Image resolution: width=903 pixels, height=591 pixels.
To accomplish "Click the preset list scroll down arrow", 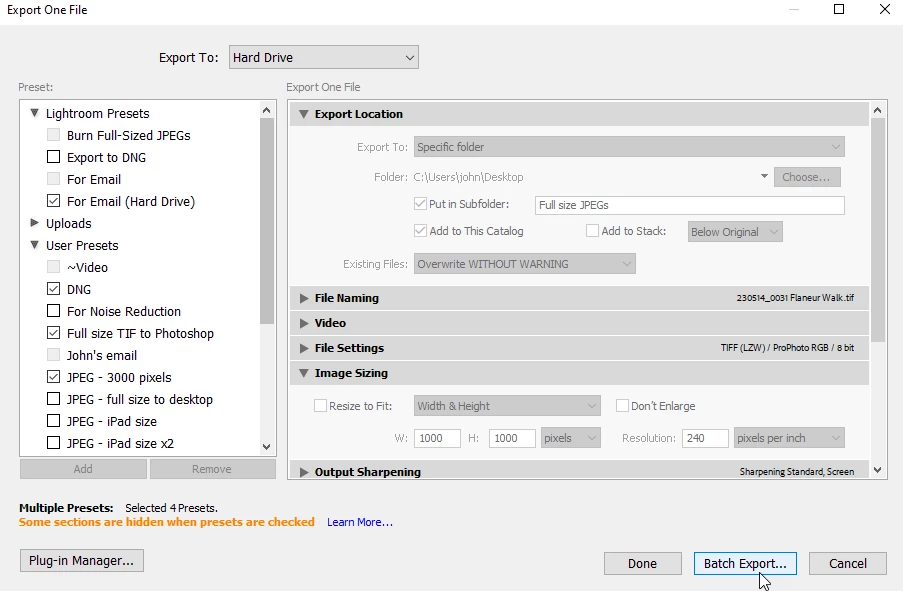I will click(x=267, y=446).
